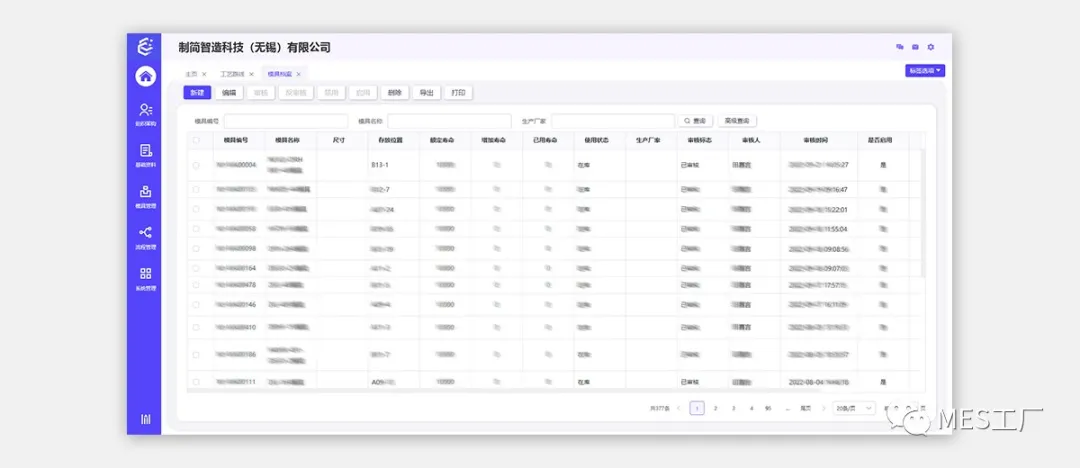
Task: Open the 系统管理 grid icon in sidebar
Action: pos(146,276)
